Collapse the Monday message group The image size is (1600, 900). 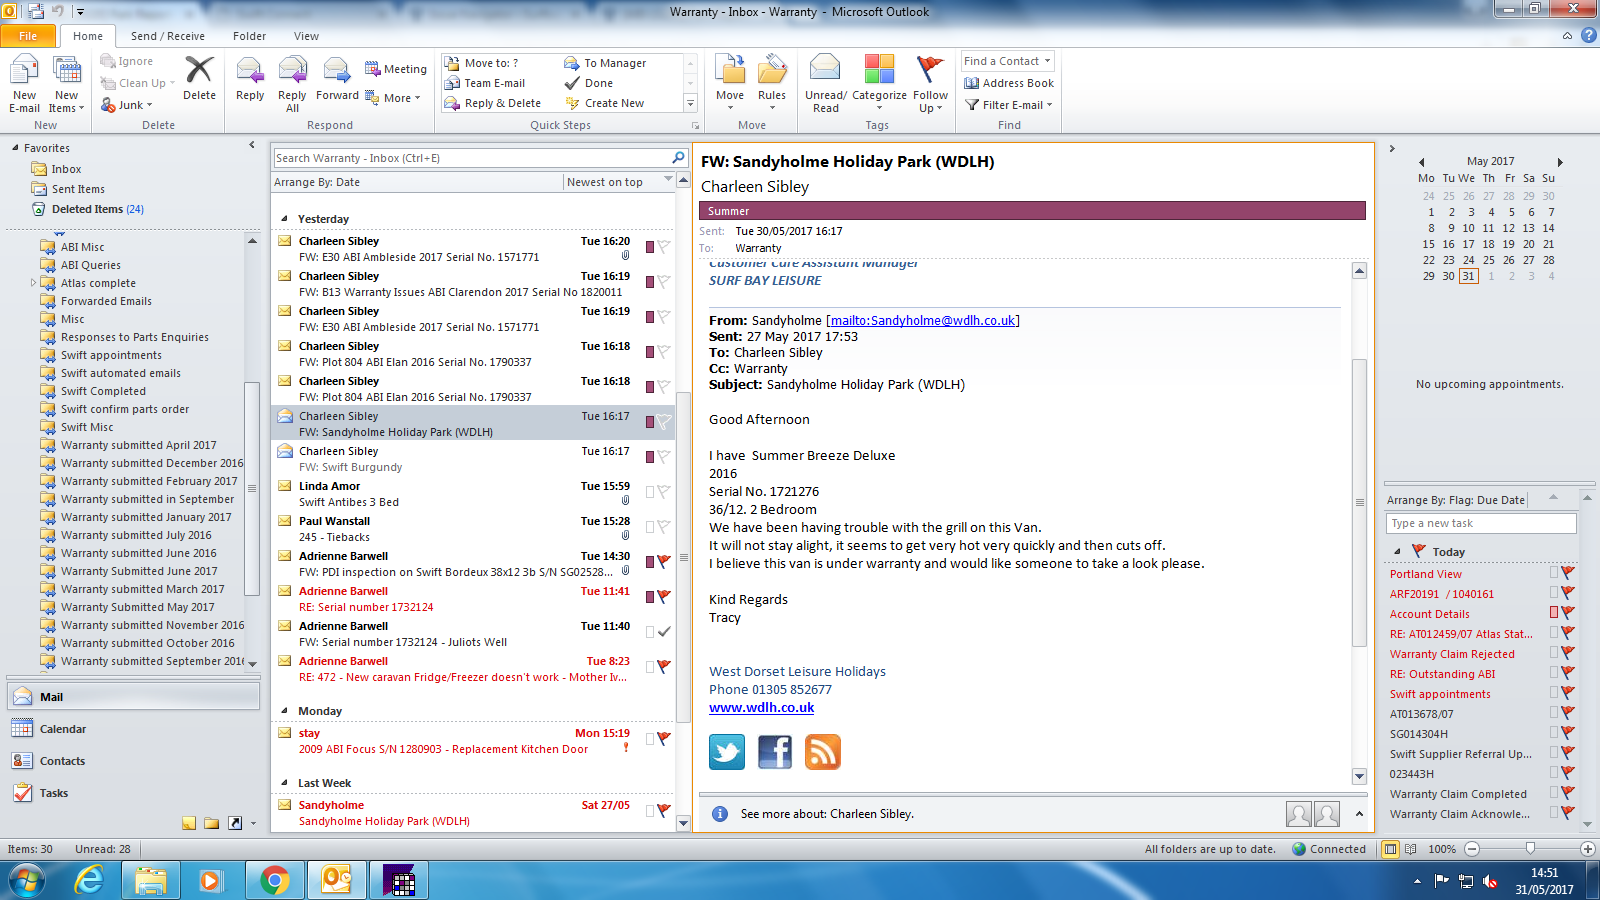click(284, 711)
